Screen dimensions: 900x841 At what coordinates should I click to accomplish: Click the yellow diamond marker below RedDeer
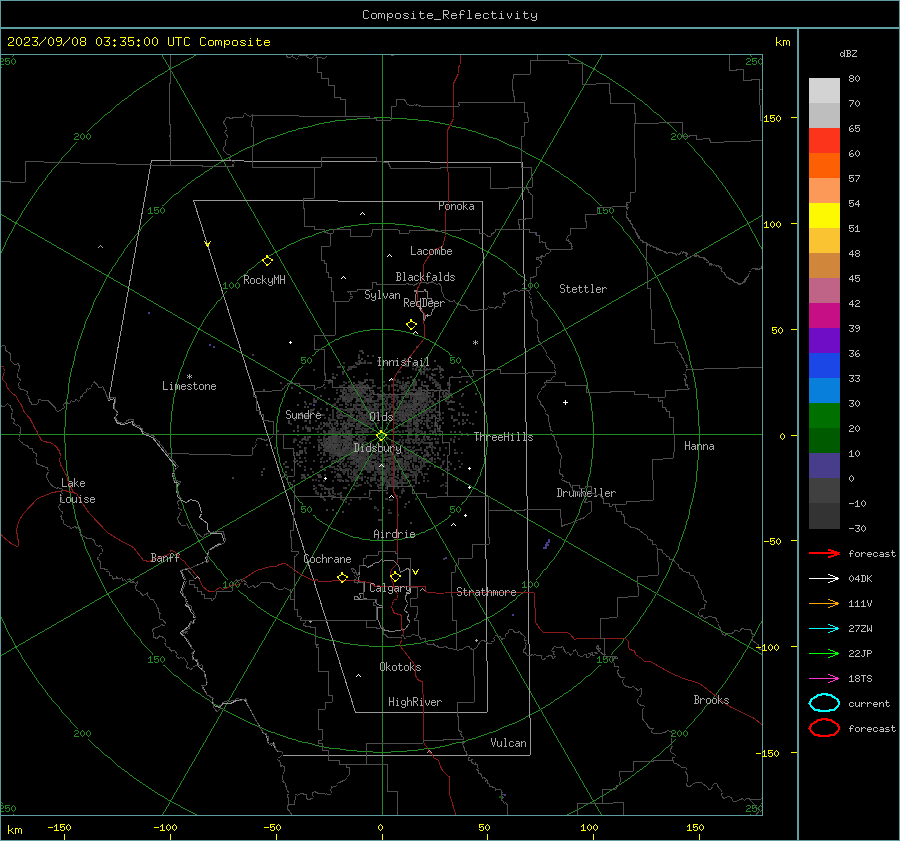412,325
